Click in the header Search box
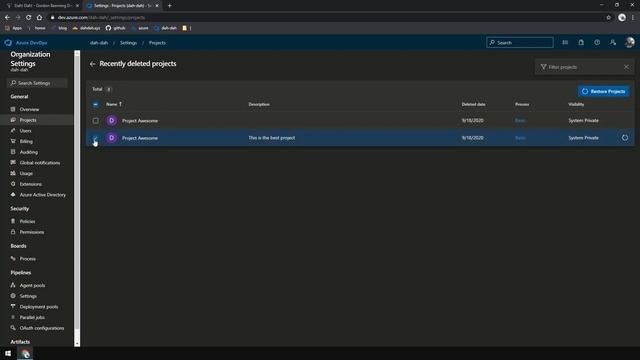 click(520, 42)
